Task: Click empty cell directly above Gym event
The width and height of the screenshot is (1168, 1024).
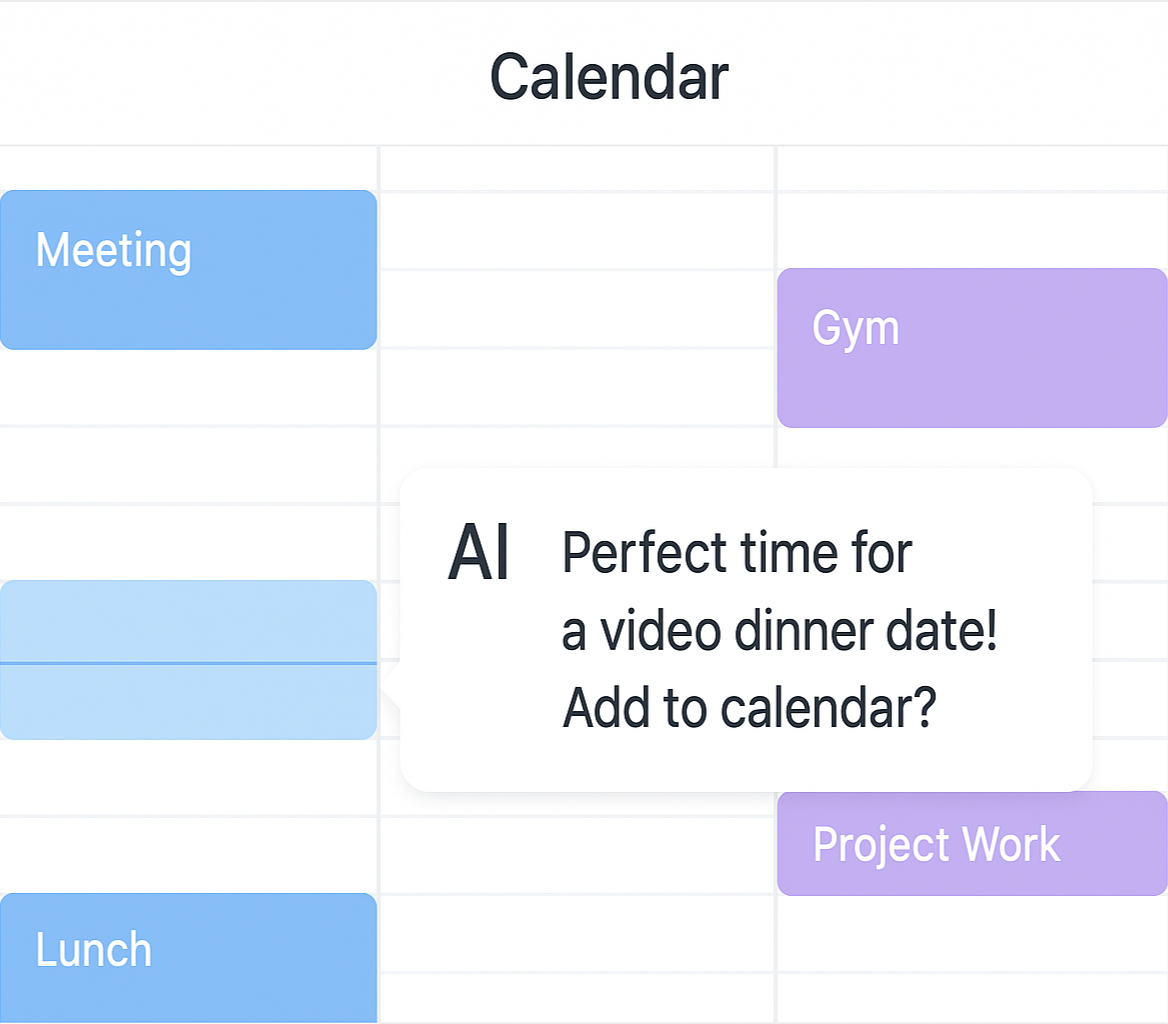Action: (x=972, y=231)
